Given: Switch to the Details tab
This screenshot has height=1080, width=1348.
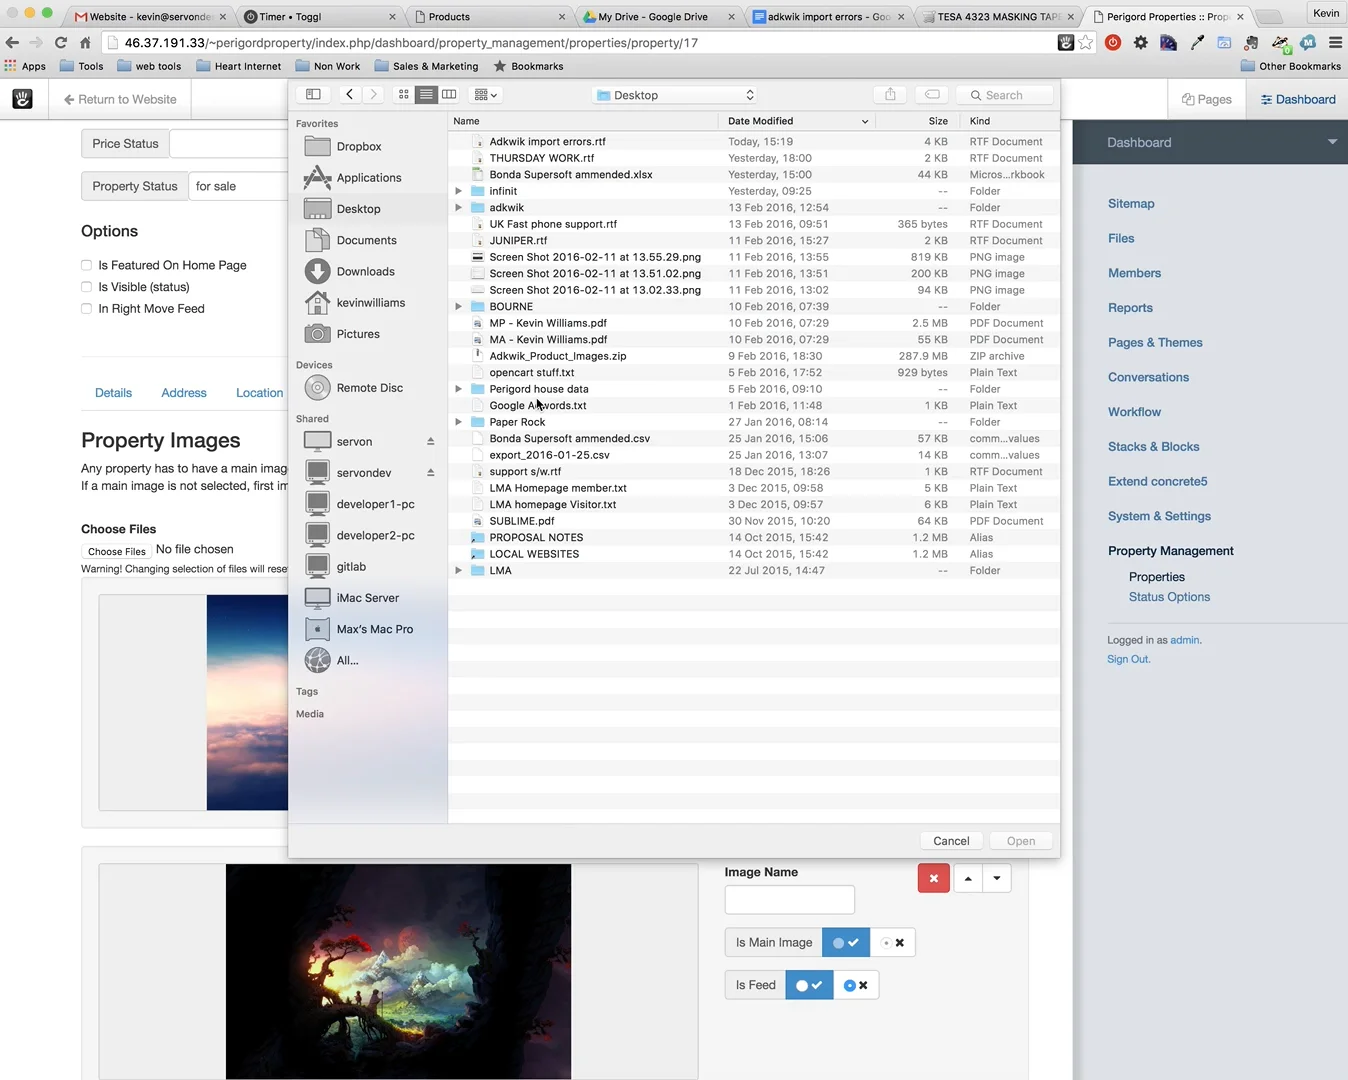Looking at the screenshot, I should click(x=113, y=393).
